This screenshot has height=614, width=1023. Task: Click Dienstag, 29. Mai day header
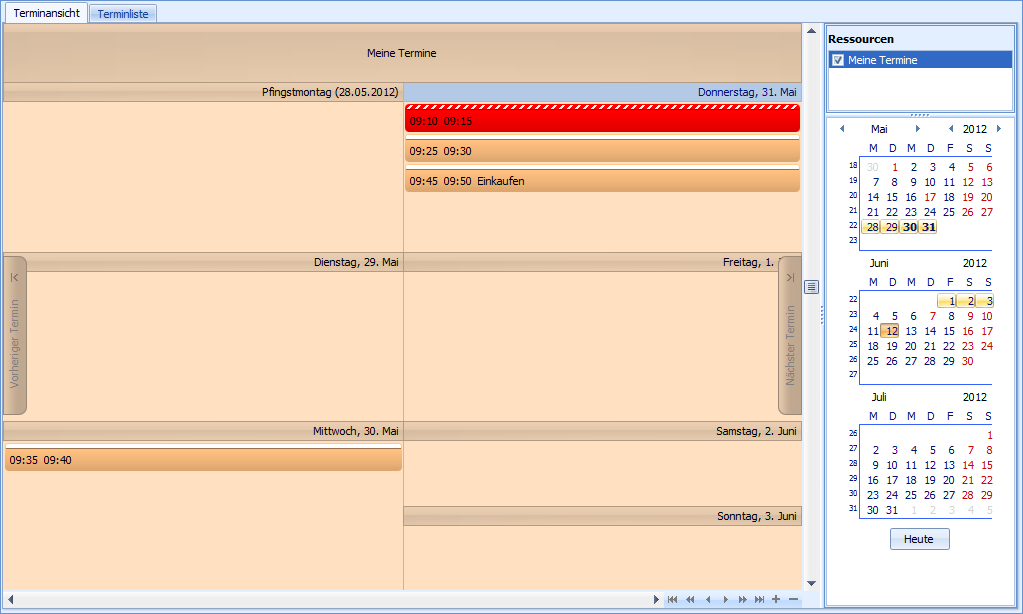point(203,262)
